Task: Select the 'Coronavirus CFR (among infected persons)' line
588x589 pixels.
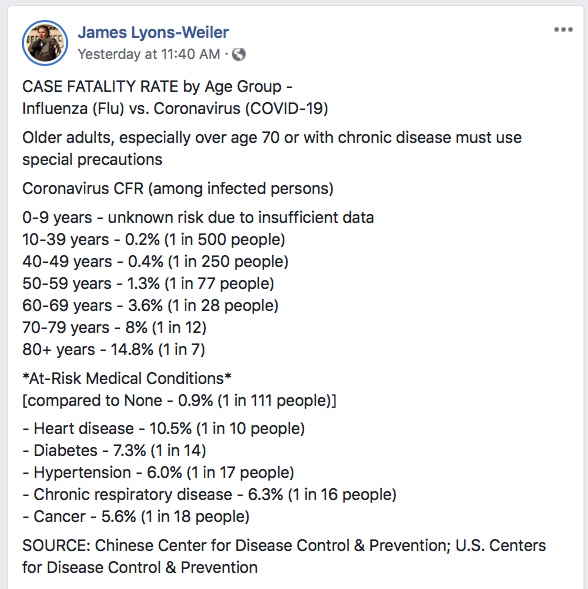Action: tap(178, 189)
